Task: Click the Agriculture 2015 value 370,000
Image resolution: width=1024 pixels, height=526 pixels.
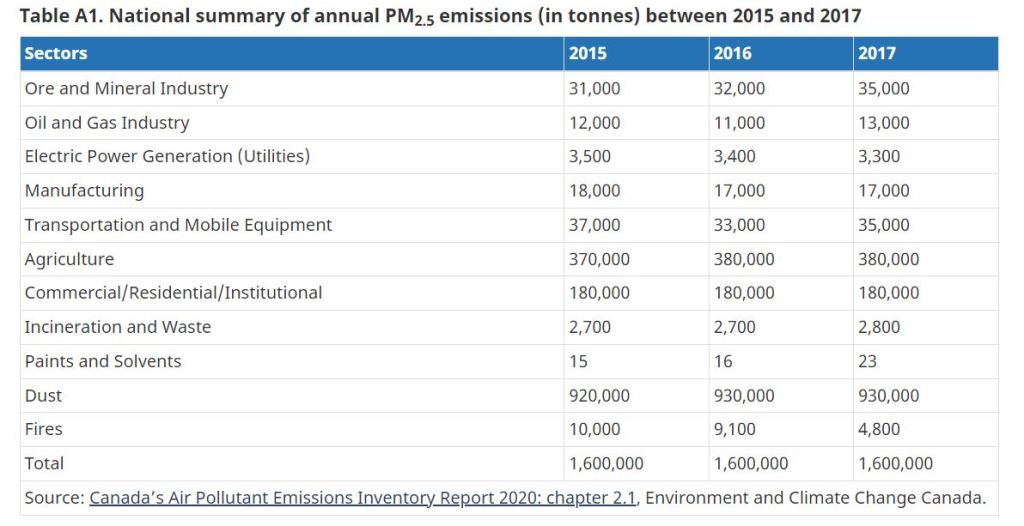Action: point(599,259)
